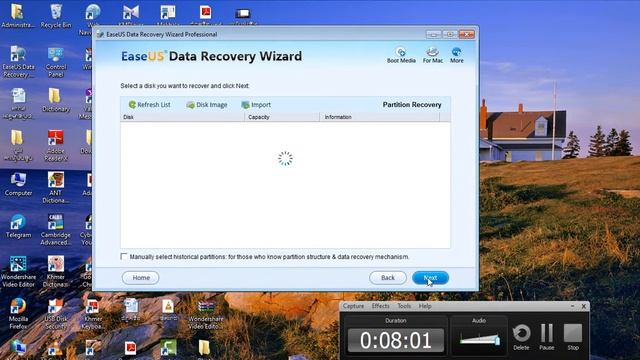Open the More icon in header
Screen dimensions: 640x360
click(457, 55)
